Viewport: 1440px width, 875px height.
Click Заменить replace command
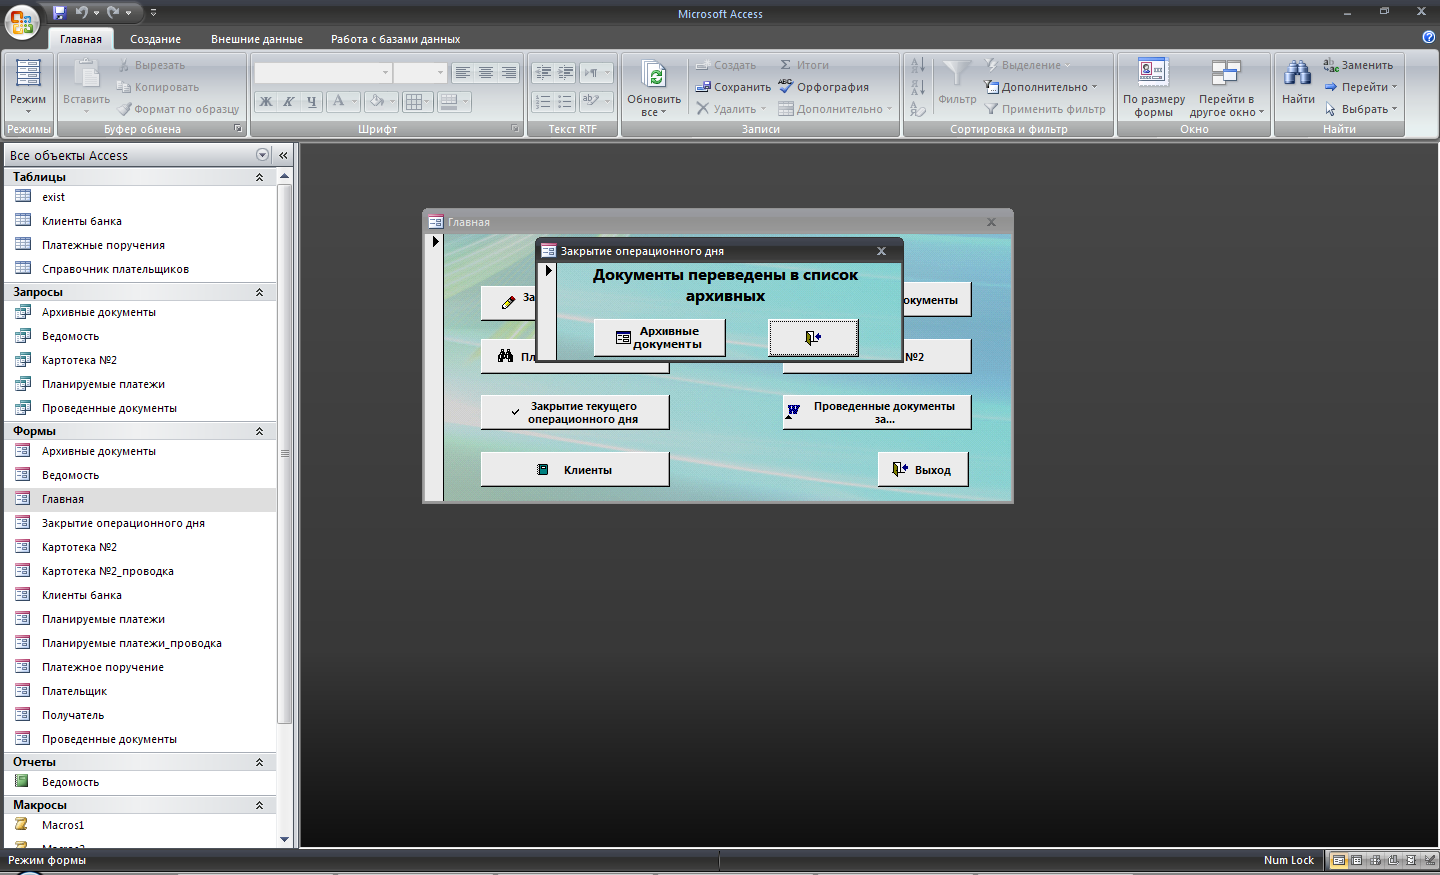pos(1358,65)
